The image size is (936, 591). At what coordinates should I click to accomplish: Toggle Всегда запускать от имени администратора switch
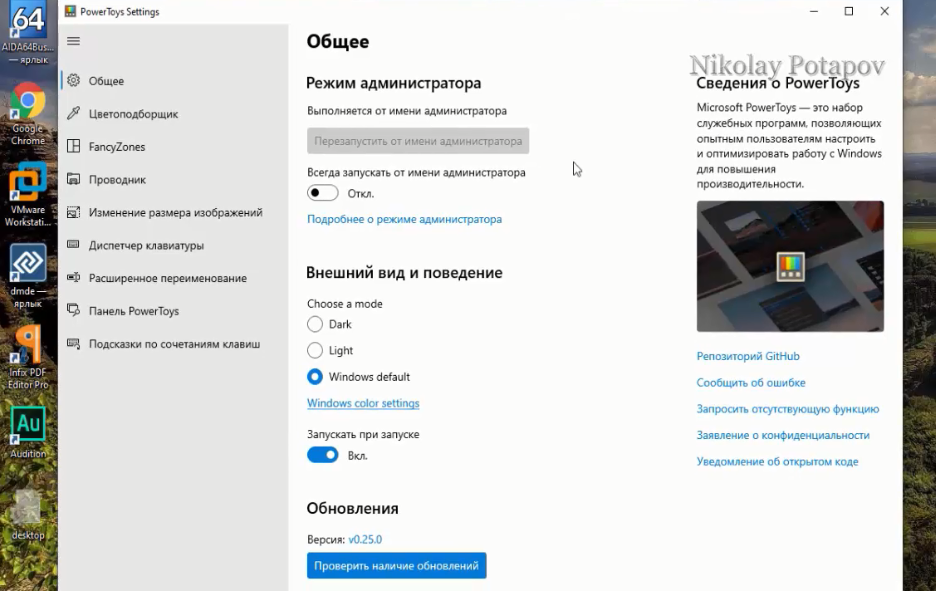coord(322,193)
